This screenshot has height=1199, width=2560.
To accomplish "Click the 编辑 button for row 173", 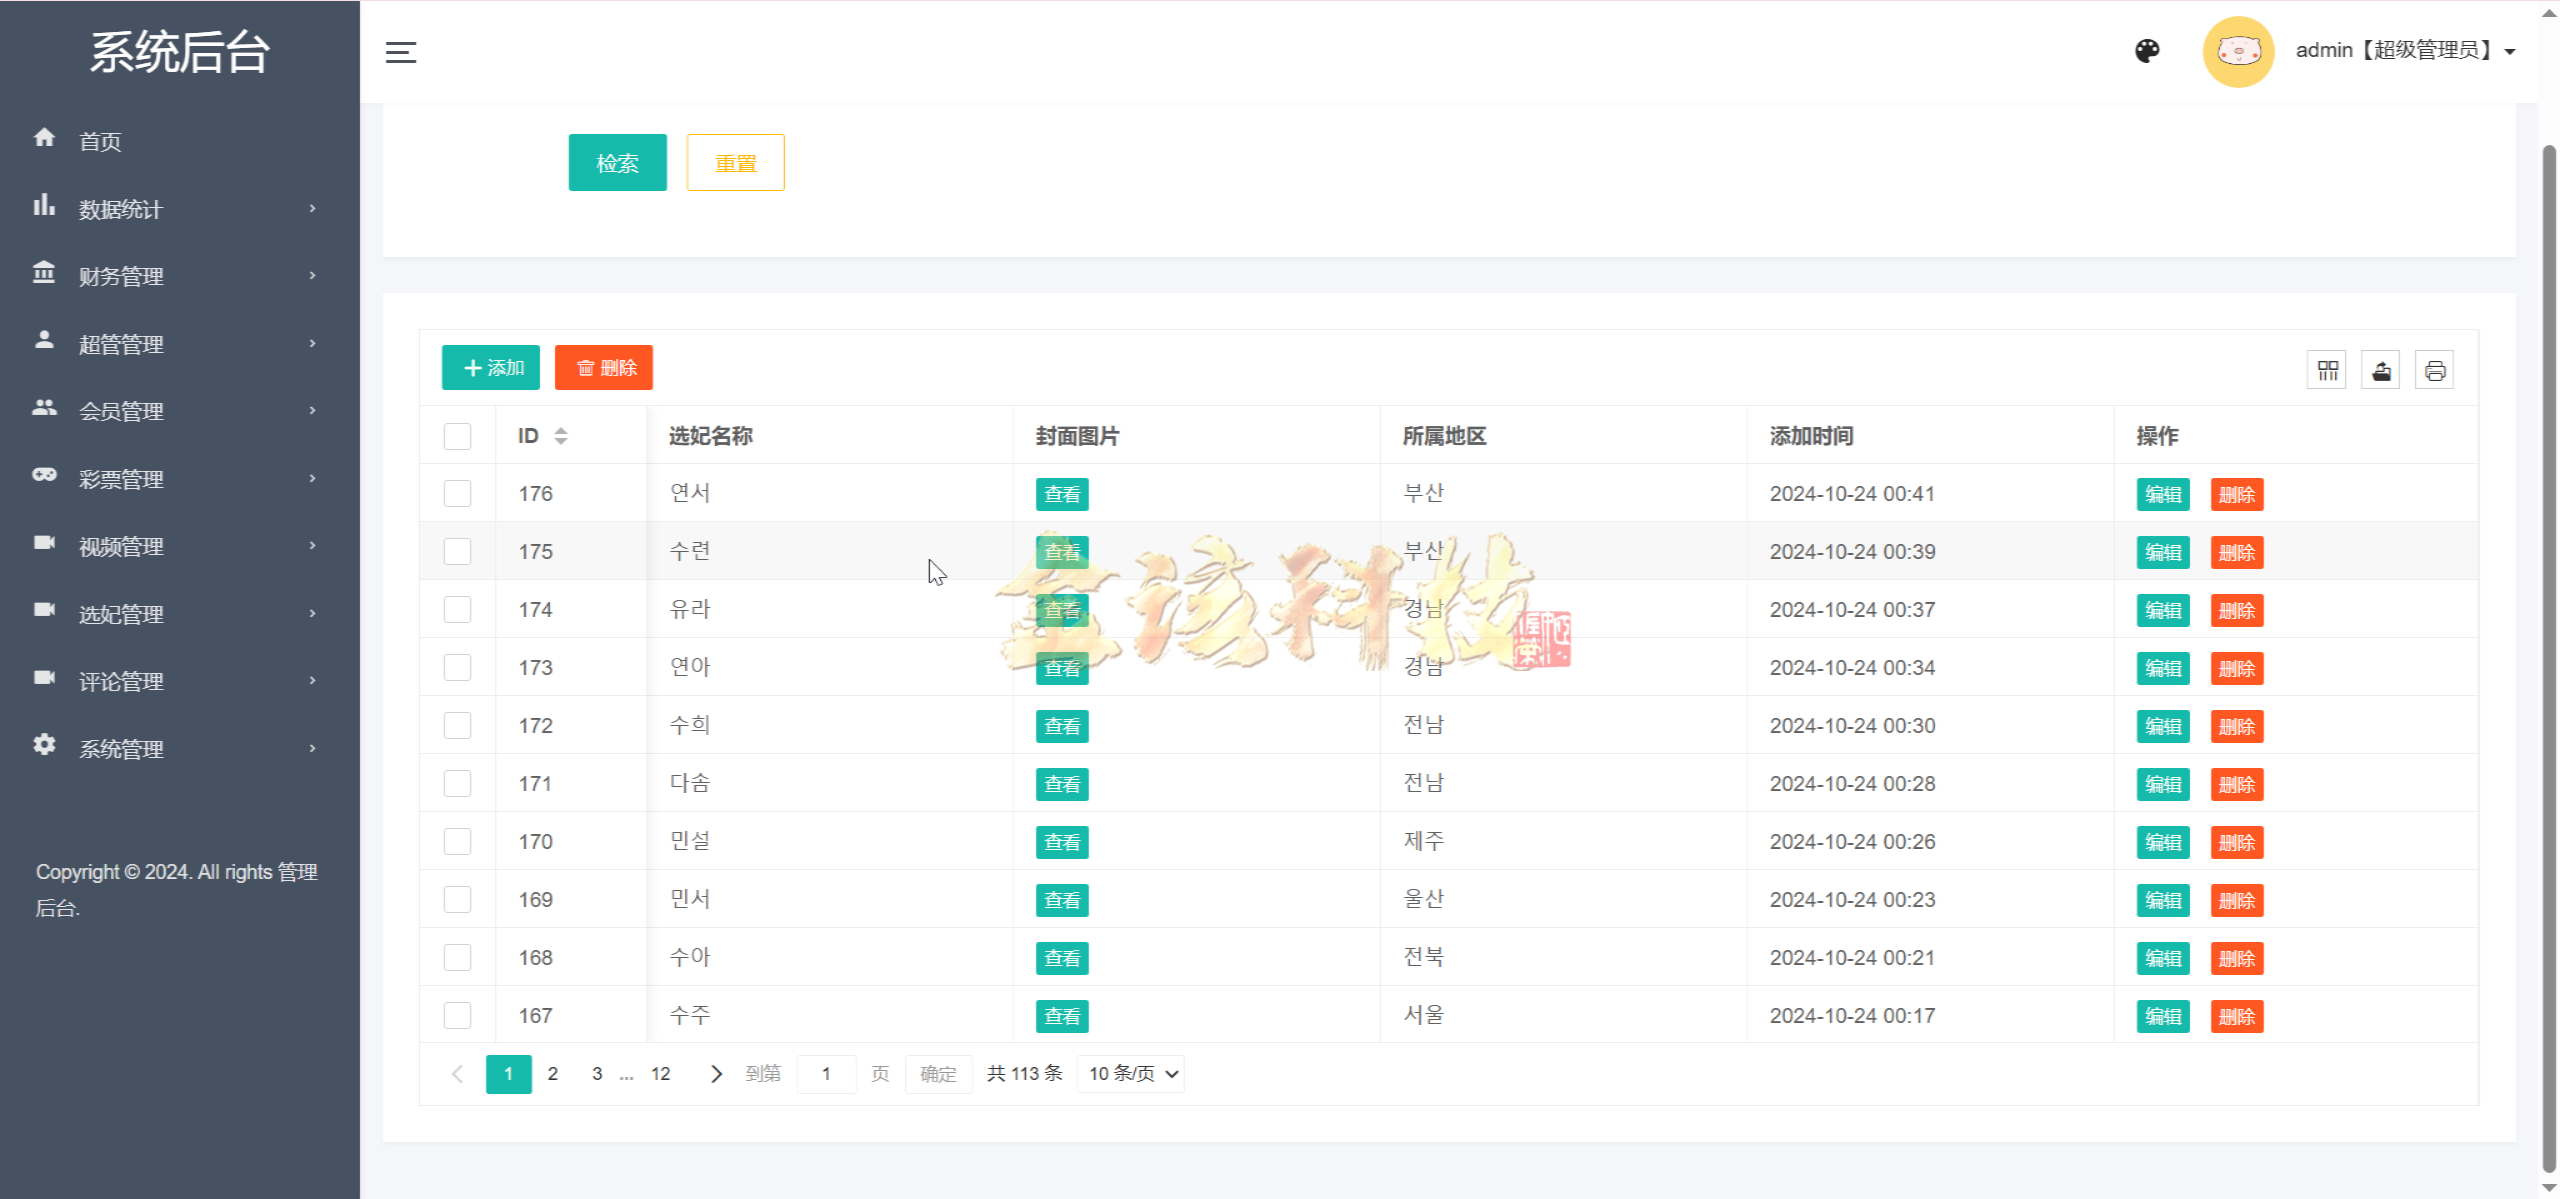I will point(2163,668).
